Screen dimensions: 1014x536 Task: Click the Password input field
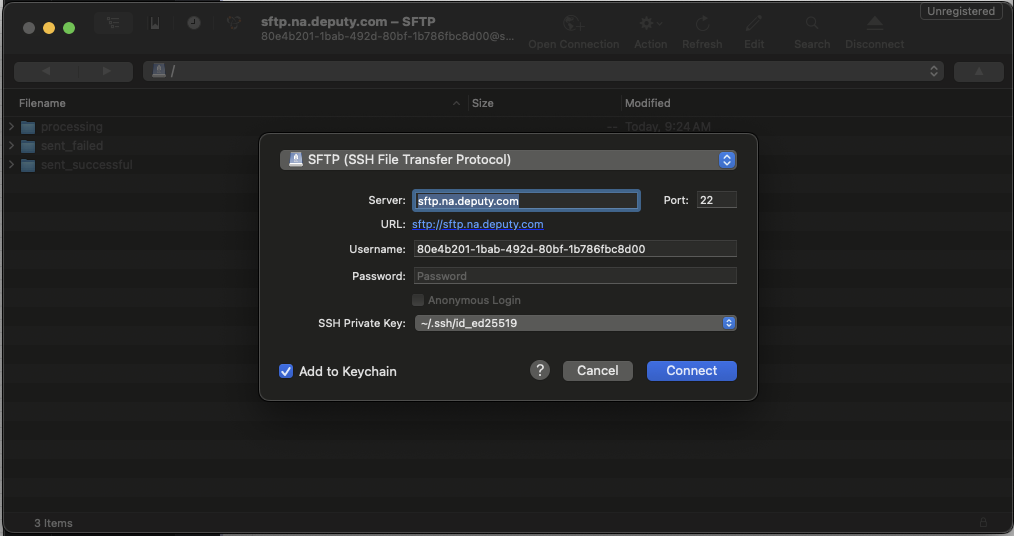(x=575, y=276)
